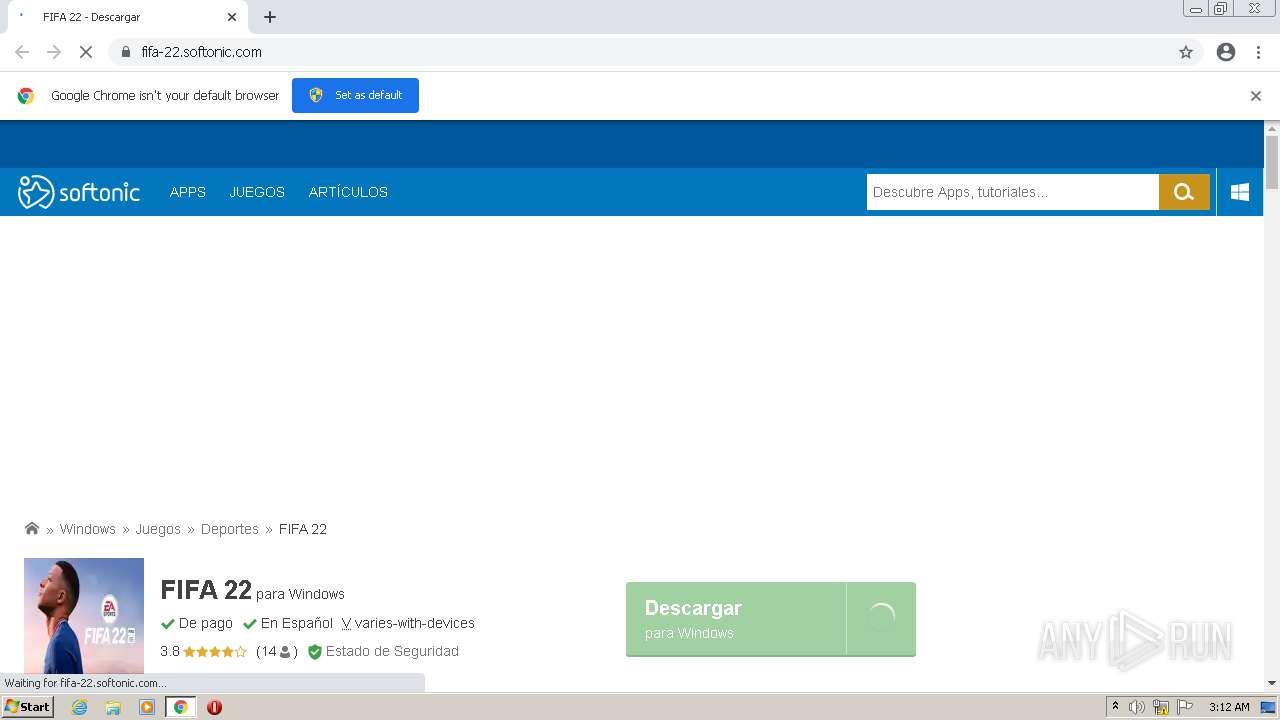Click the star rating stars

click(215, 652)
